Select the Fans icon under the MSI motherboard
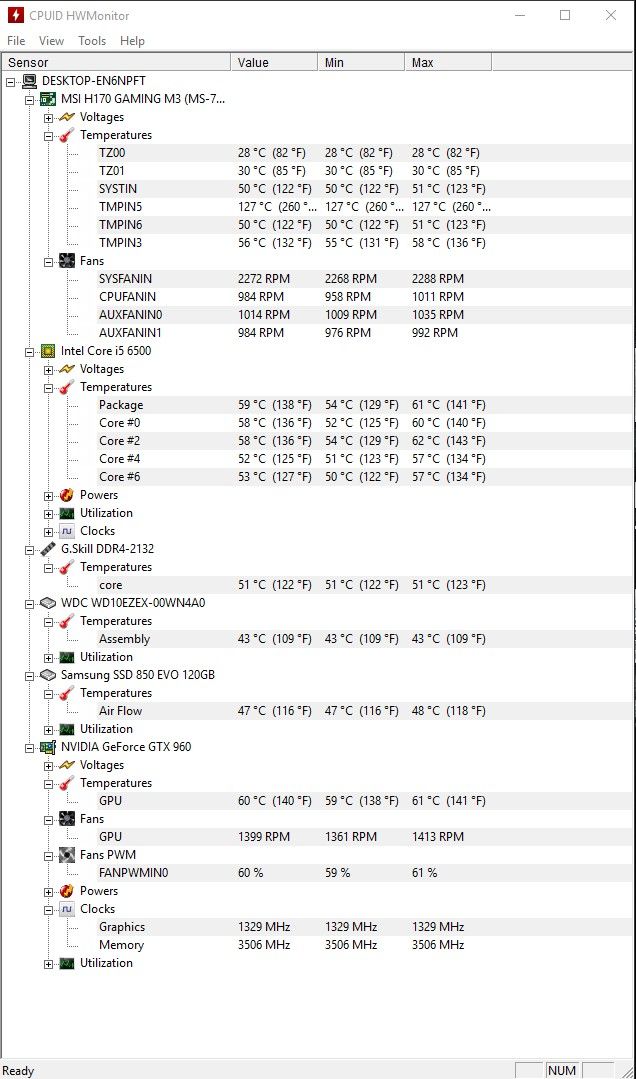Image resolution: width=636 pixels, height=1079 pixels. click(66, 260)
